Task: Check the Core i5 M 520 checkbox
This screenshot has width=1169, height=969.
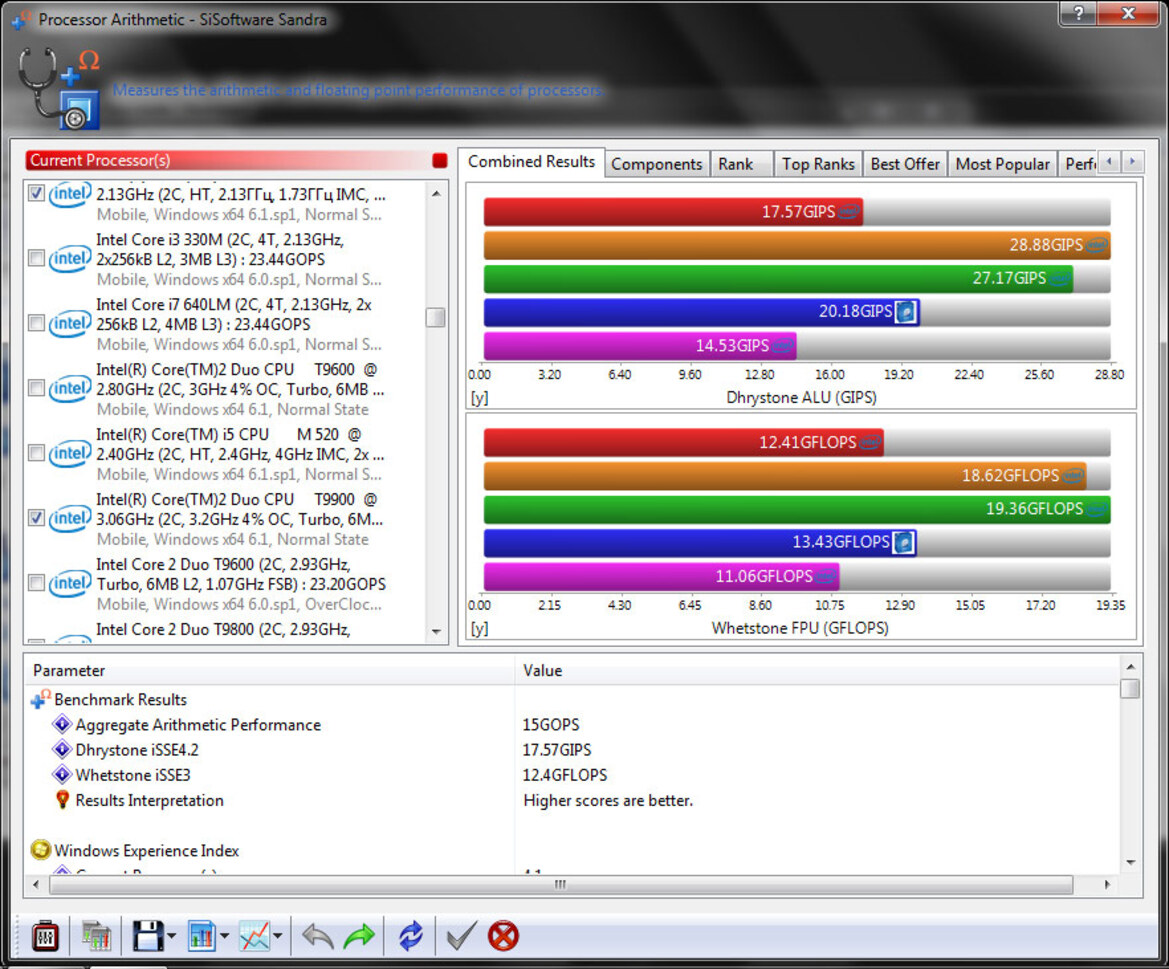Action: [x=36, y=452]
